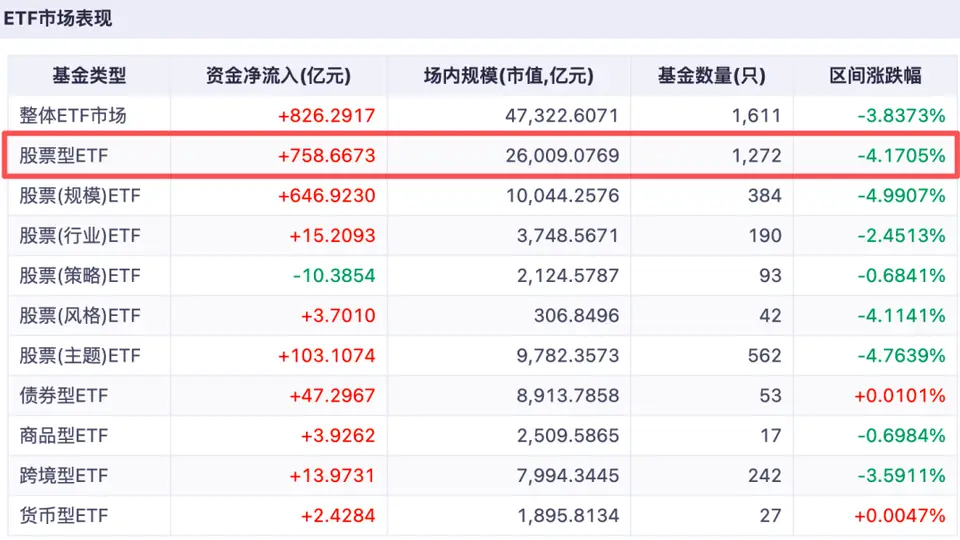Click market size value 8,913.7858
Viewport: 960px width, 540px height.
click(568, 396)
